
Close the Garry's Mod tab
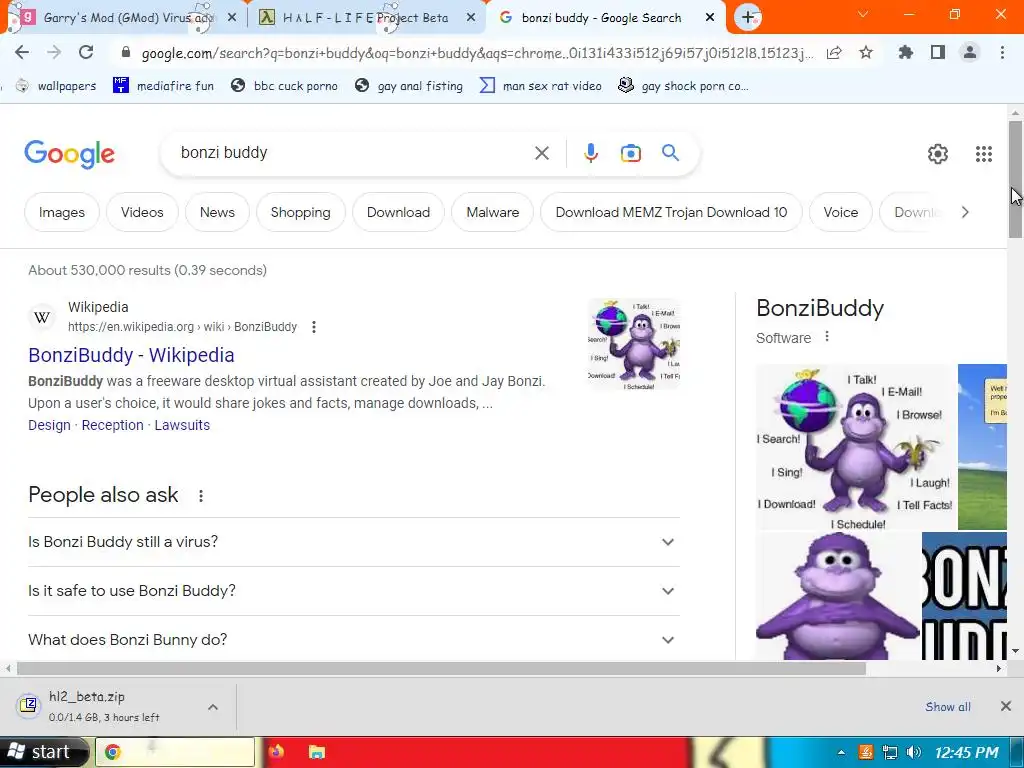tap(232, 18)
